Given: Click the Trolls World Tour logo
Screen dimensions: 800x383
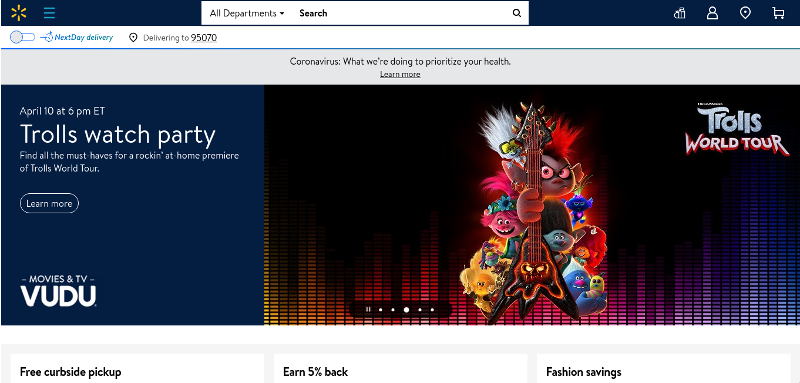Looking at the screenshot, I should 736,129.
